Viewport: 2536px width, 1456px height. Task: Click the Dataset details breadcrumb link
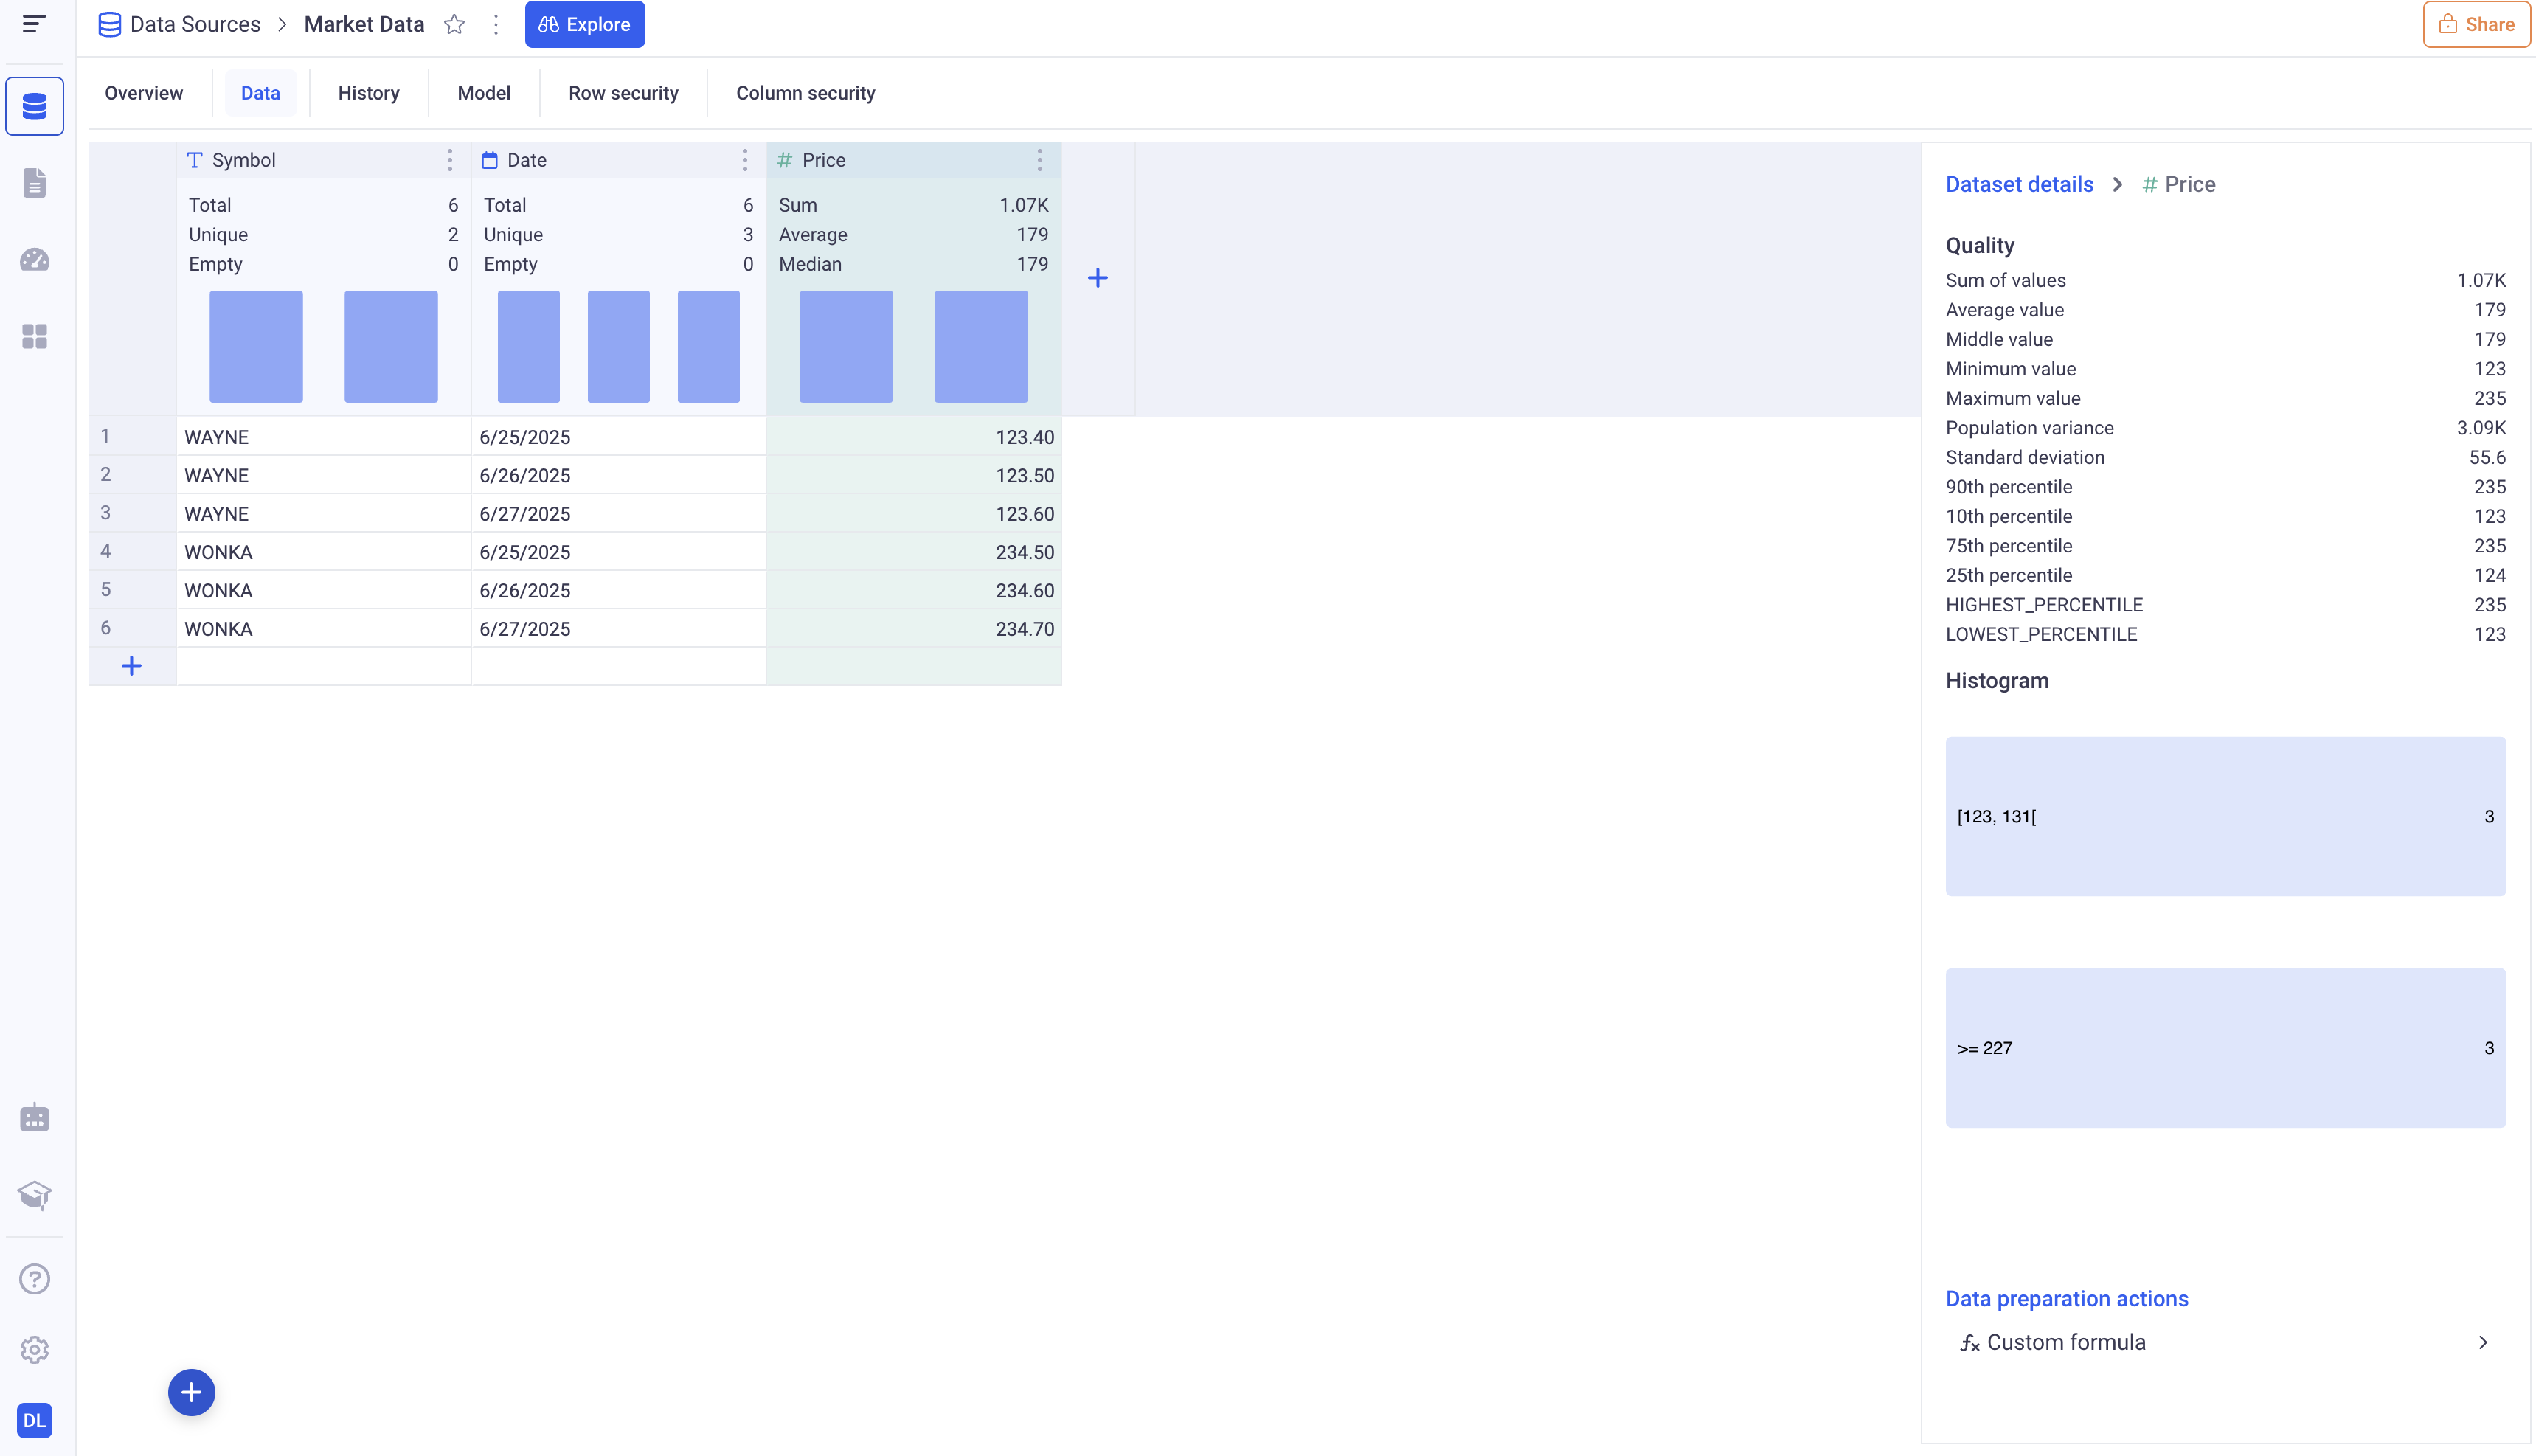[2019, 184]
